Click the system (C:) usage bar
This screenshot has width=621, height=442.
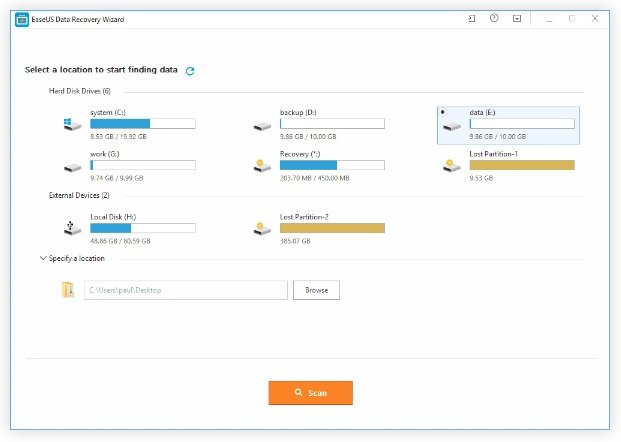143,124
